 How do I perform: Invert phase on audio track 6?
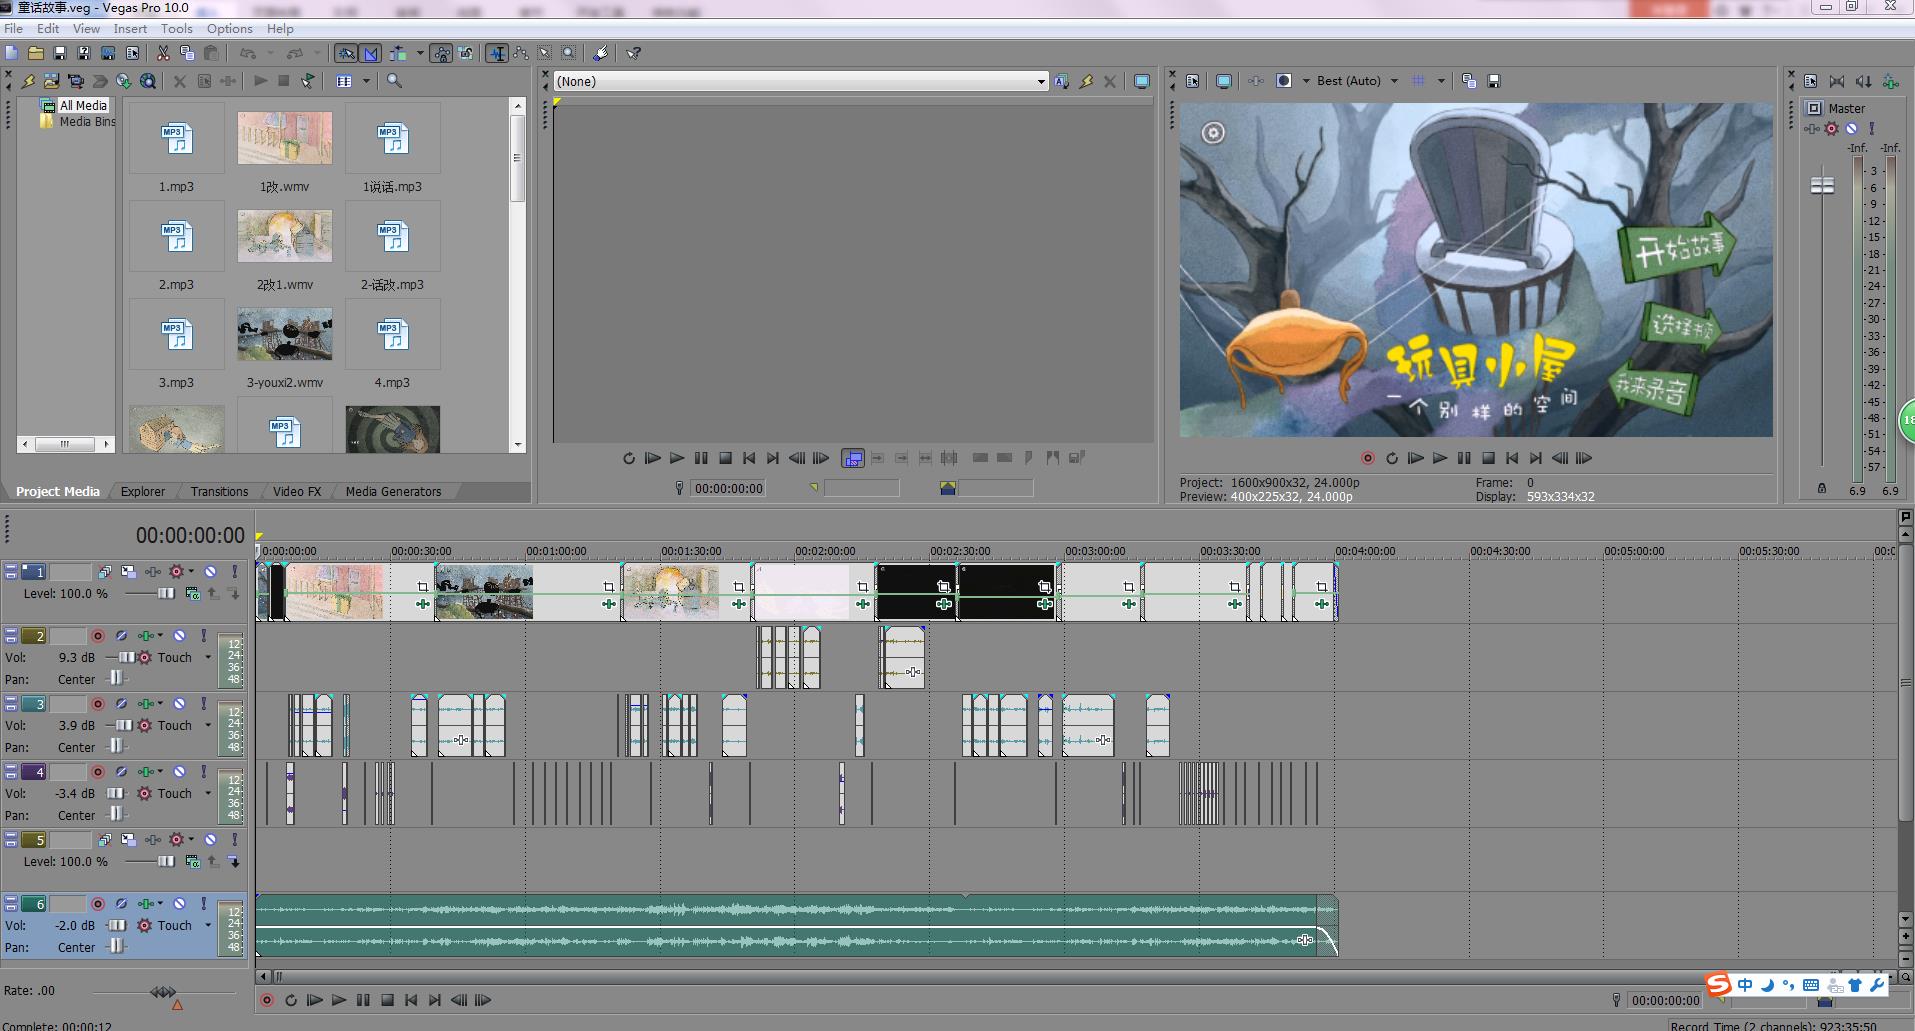pos(121,904)
